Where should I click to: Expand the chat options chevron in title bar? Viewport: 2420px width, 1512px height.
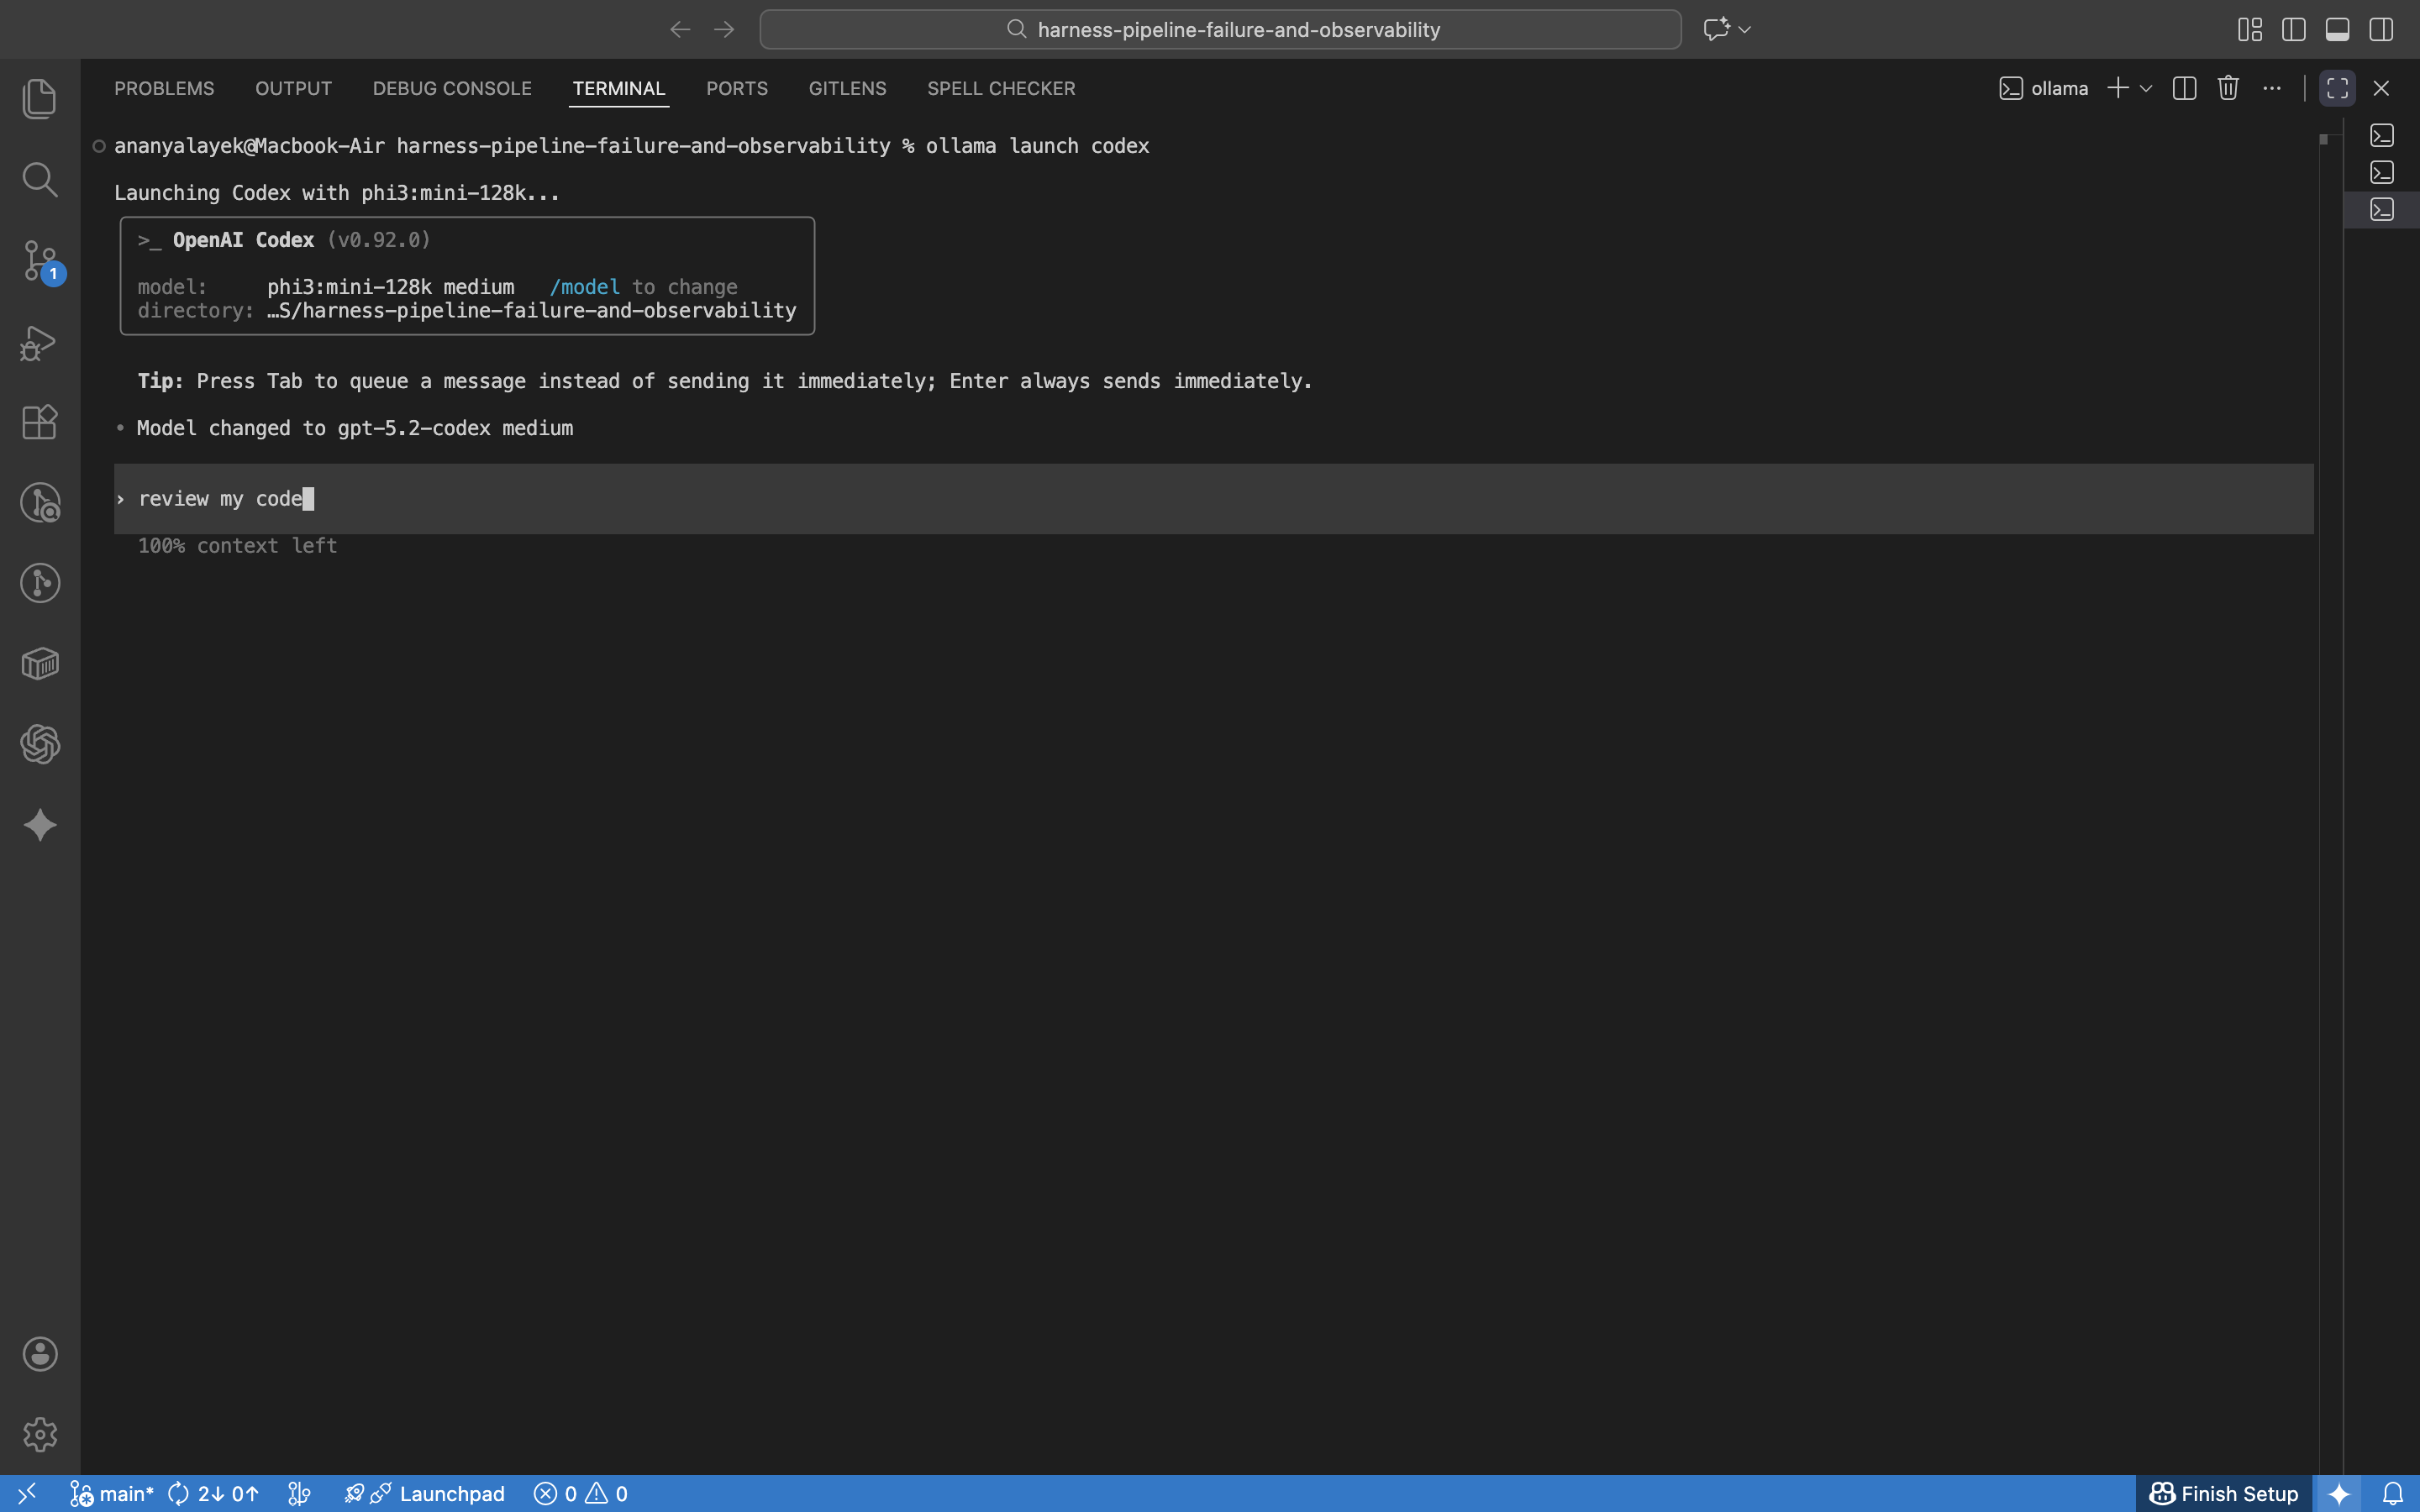(x=1745, y=30)
